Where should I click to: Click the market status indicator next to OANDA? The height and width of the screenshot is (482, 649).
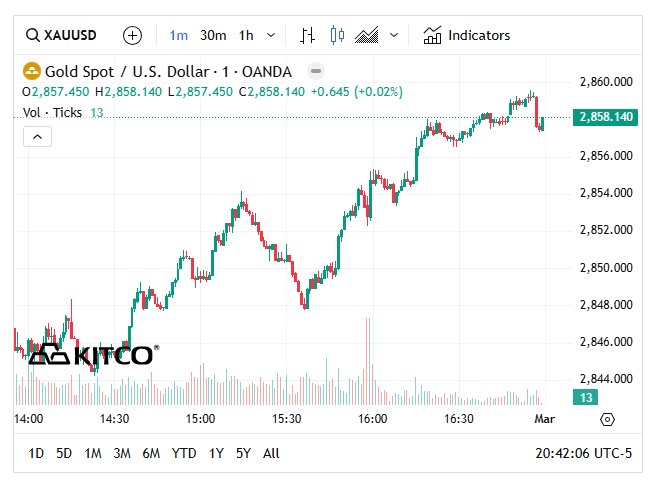coord(315,71)
